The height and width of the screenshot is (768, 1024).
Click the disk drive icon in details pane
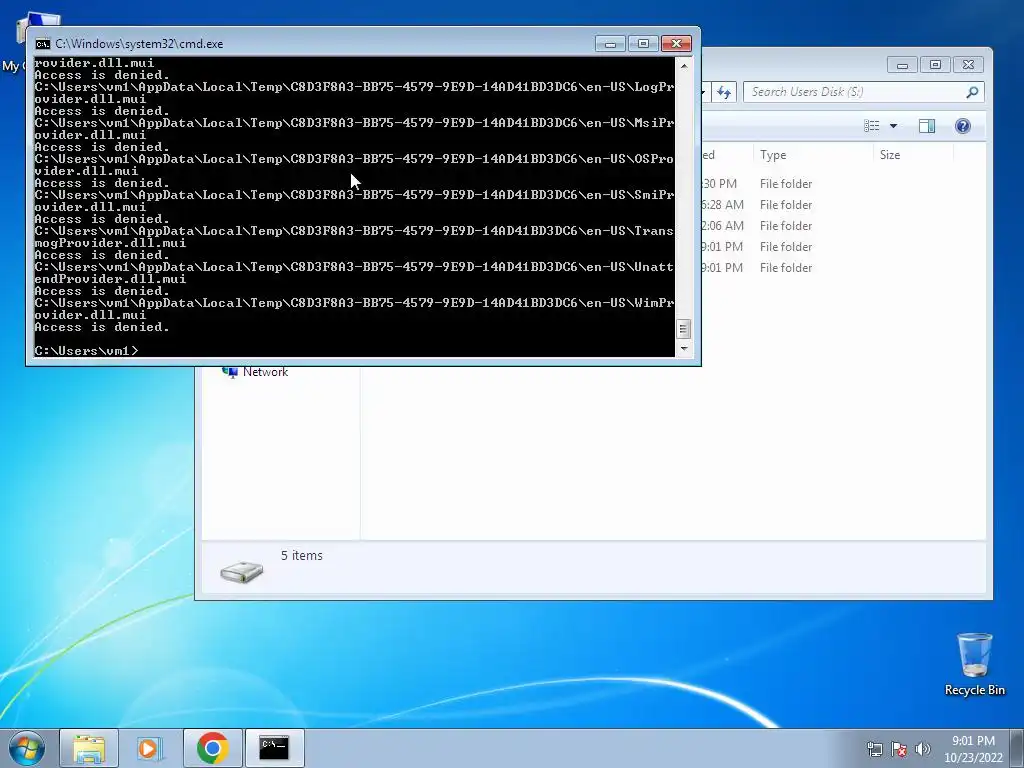pyautogui.click(x=242, y=571)
